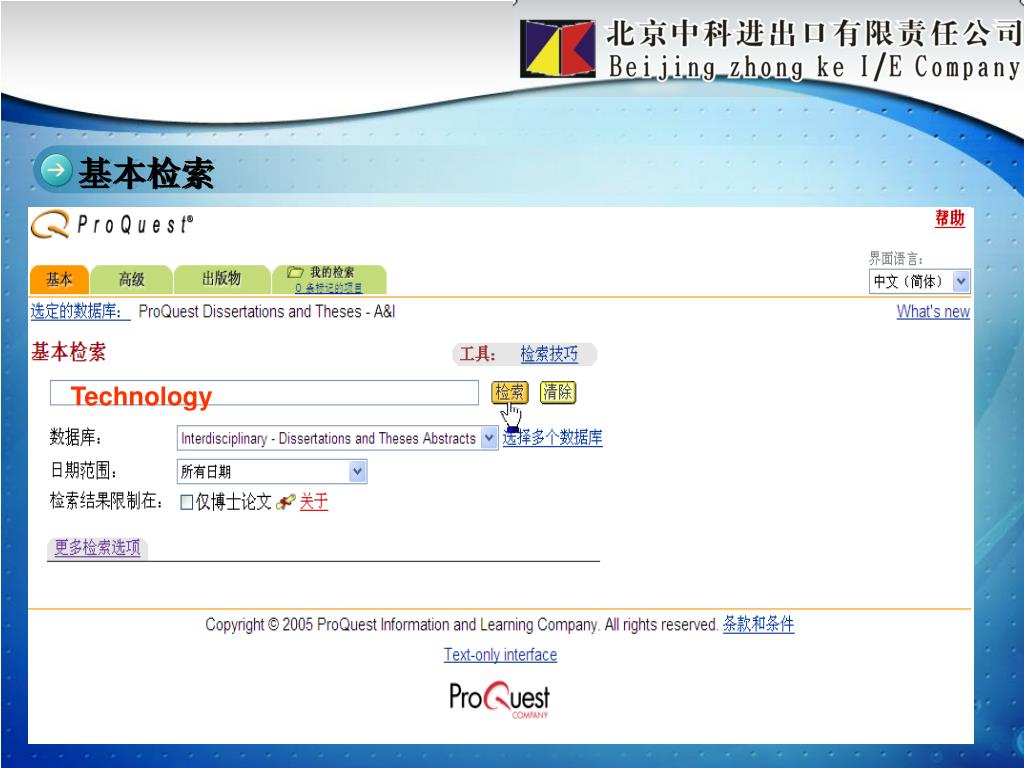Click the folder icon in 我的检索 tab
The width and height of the screenshot is (1024, 768).
point(296,272)
